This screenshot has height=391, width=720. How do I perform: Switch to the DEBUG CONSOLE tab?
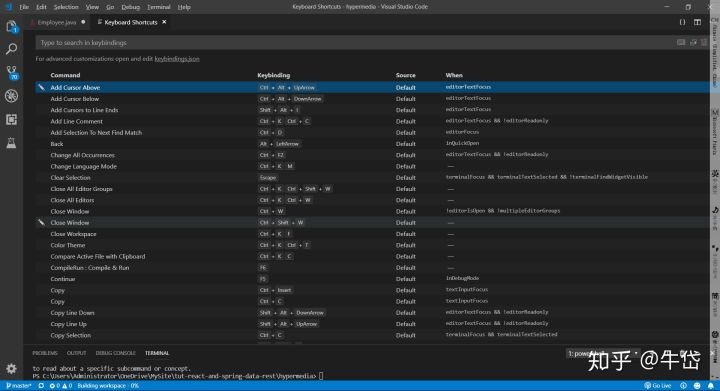point(115,353)
